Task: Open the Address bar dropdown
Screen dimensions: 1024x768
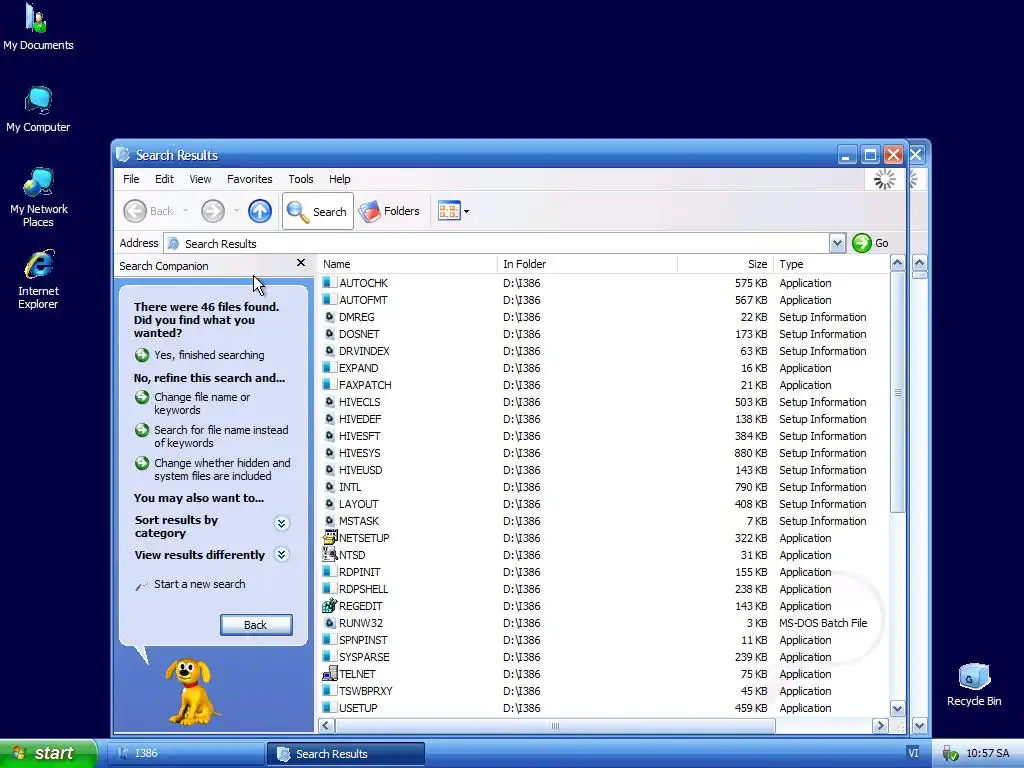Action: (x=837, y=243)
